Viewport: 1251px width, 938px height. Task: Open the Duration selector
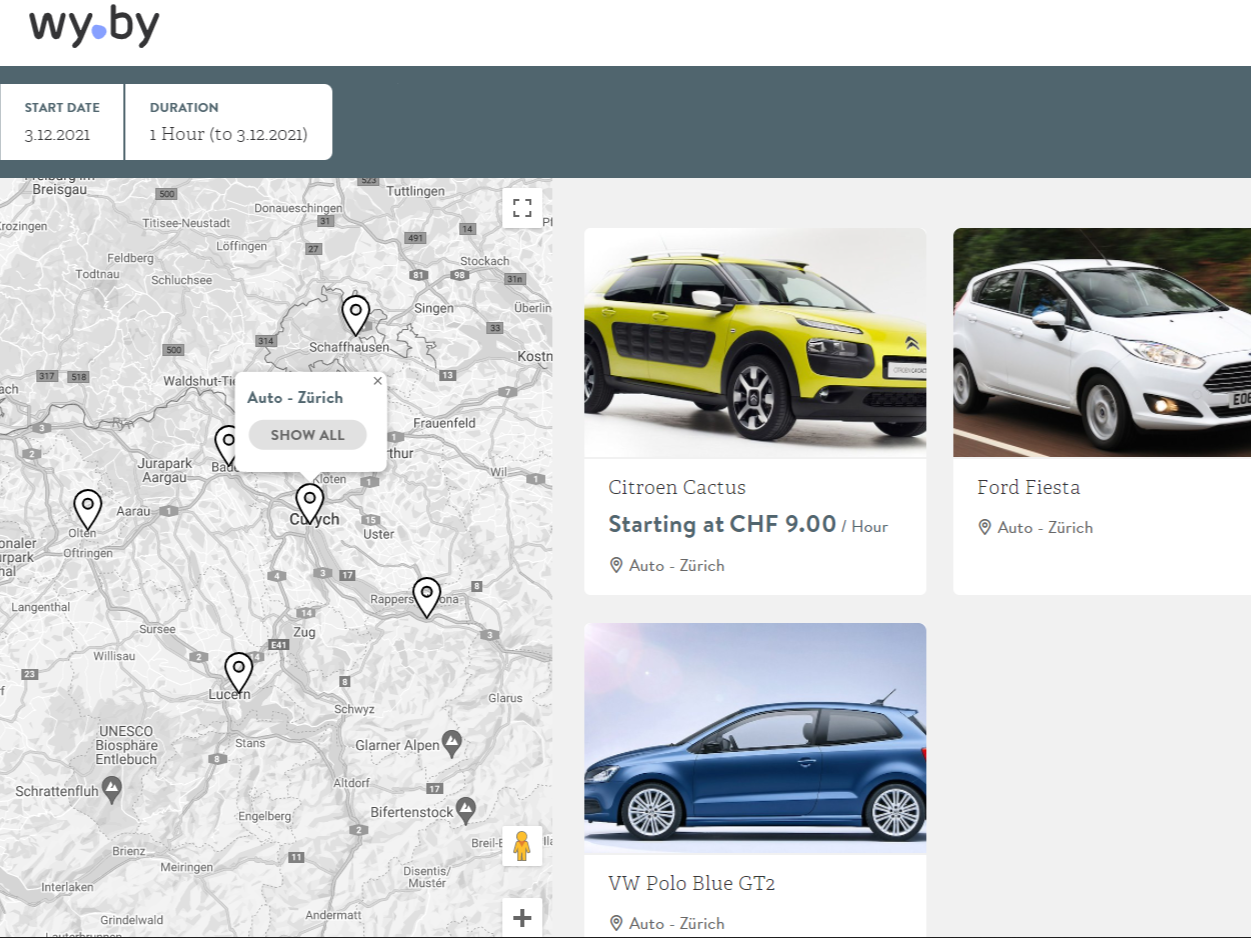tap(229, 121)
